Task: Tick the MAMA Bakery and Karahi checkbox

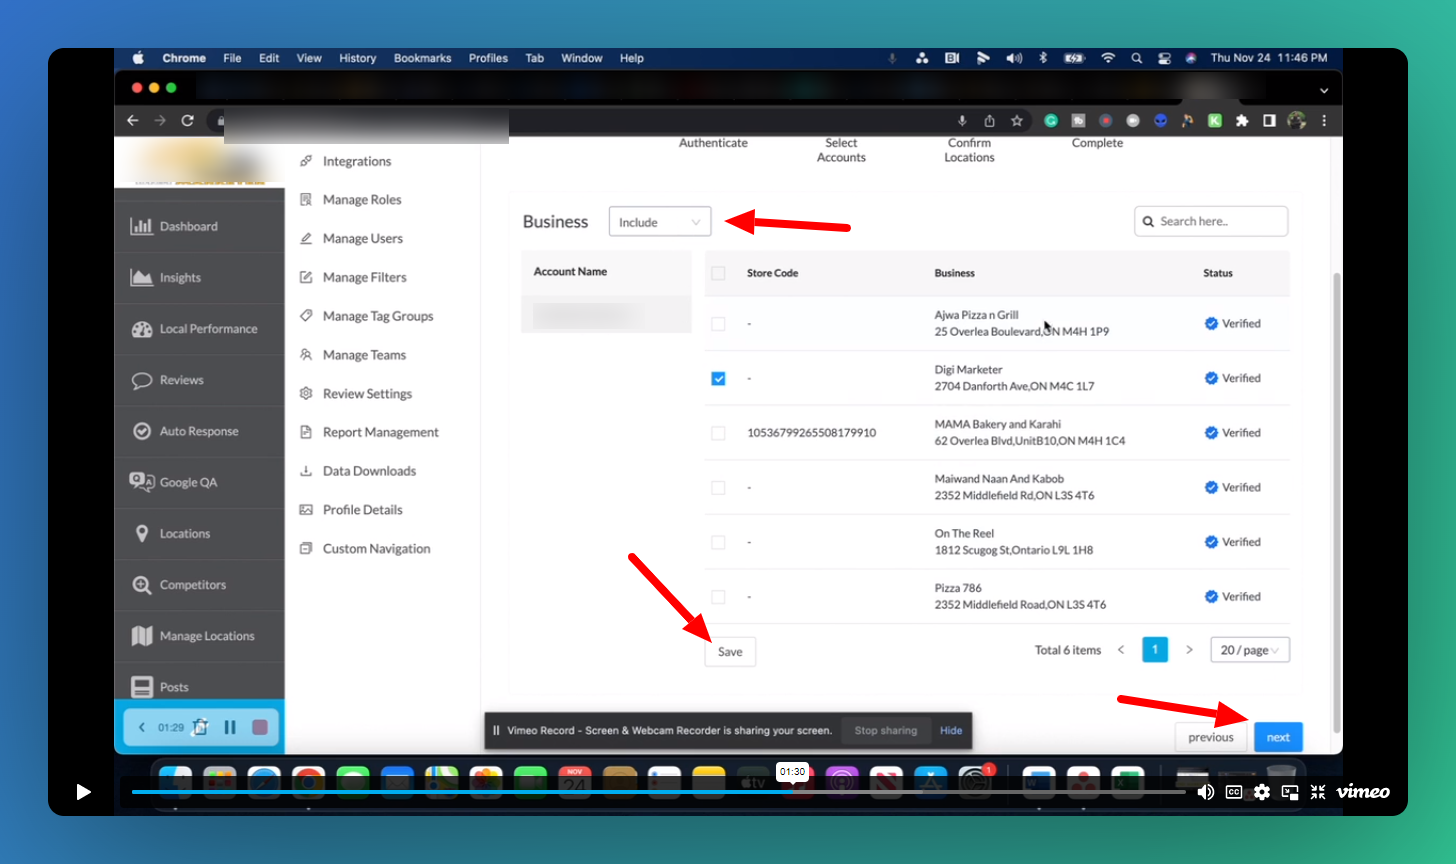Action: (718, 433)
